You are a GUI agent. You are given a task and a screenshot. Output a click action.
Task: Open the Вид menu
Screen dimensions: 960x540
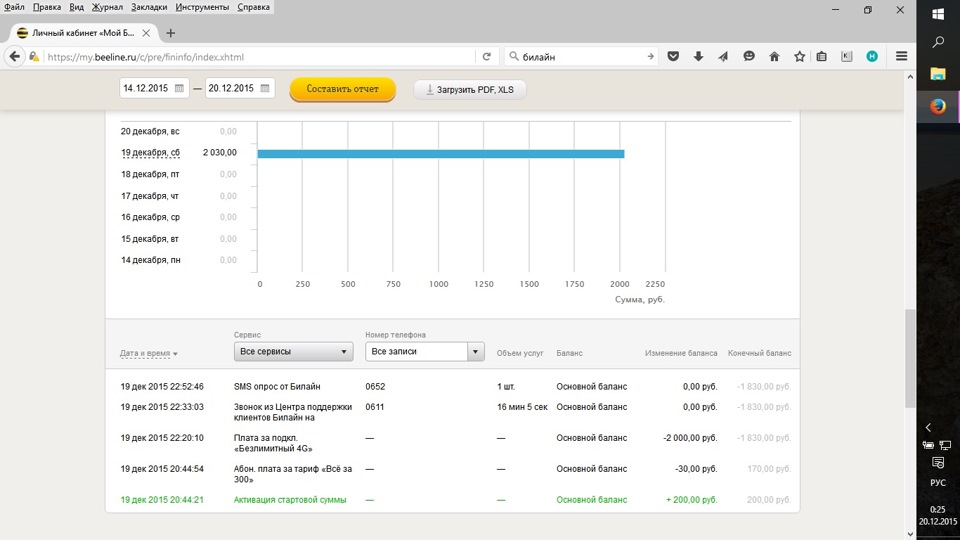point(77,7)
